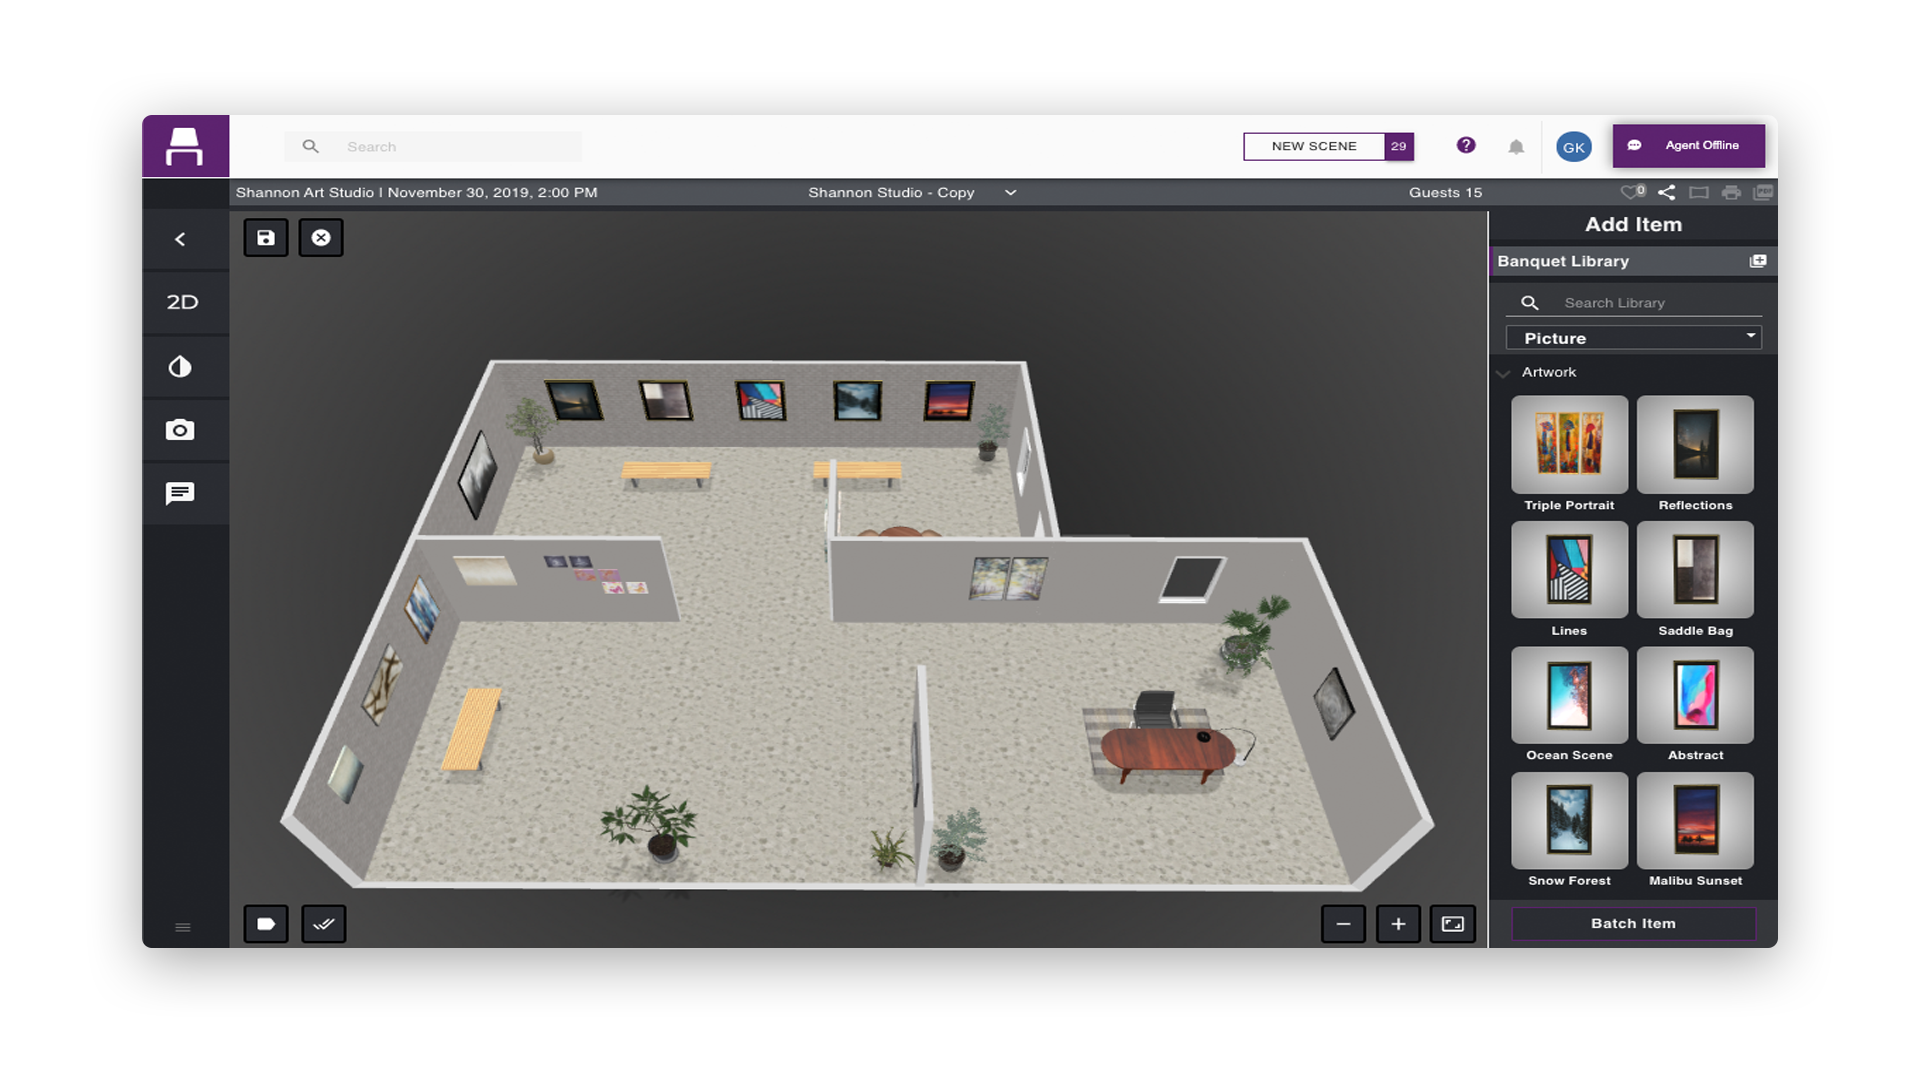Click the double checkmark icon button

(323, 924)
